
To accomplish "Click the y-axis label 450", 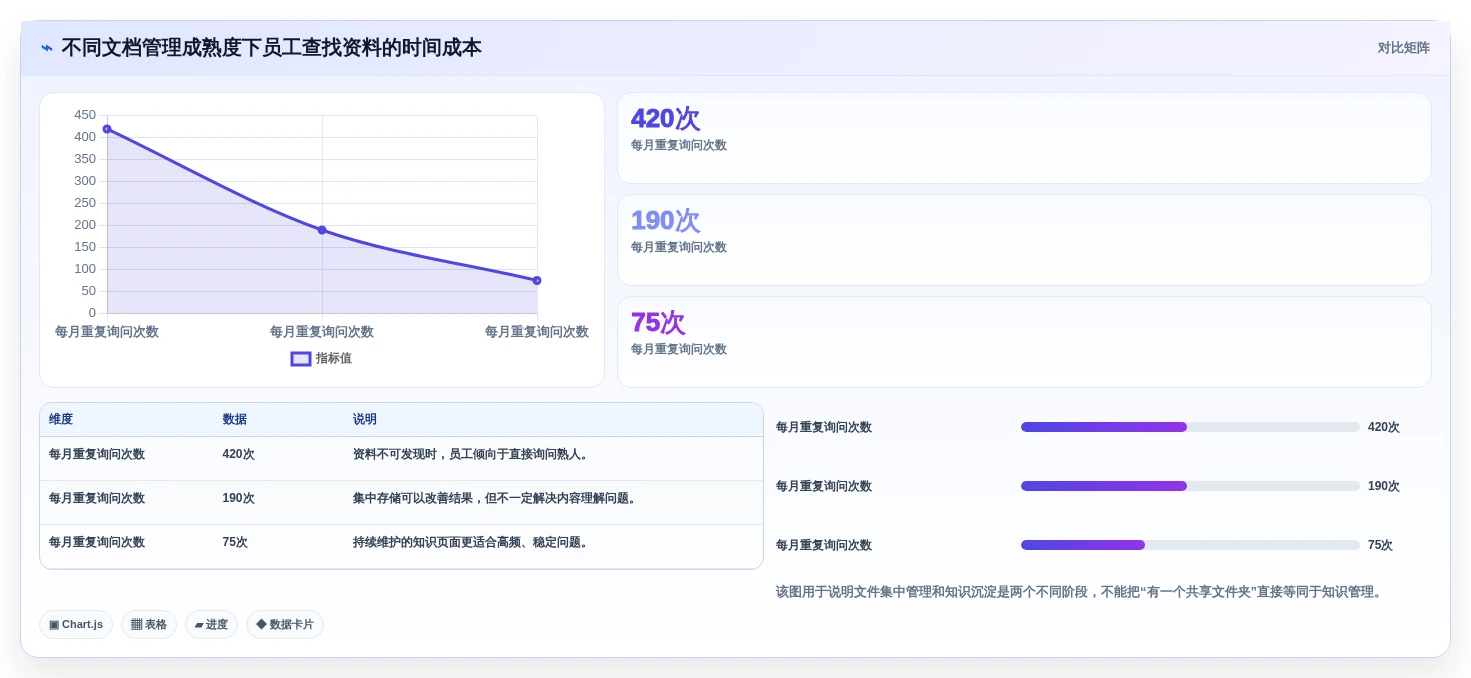I will (x=85, y=115).
